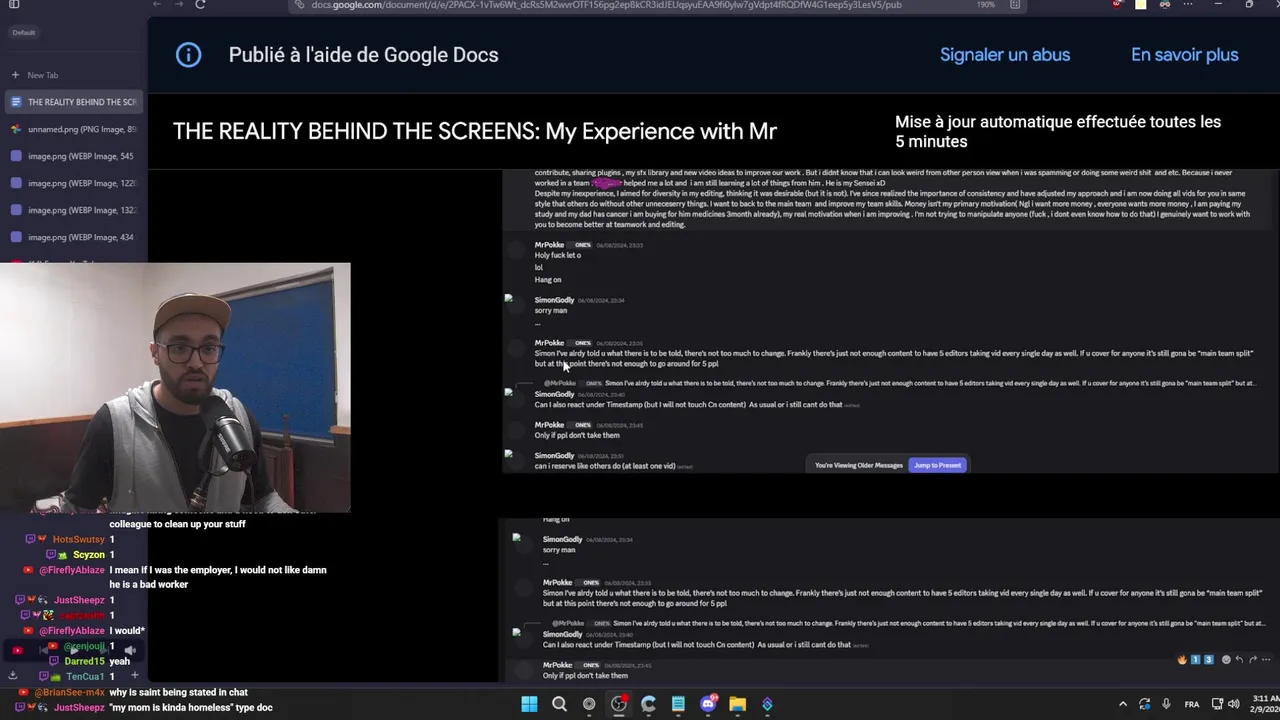This screenshot has height=720, width=1280.
Task: Click the blue C-shaped app taskbar icon
Action: pos(648,704)
